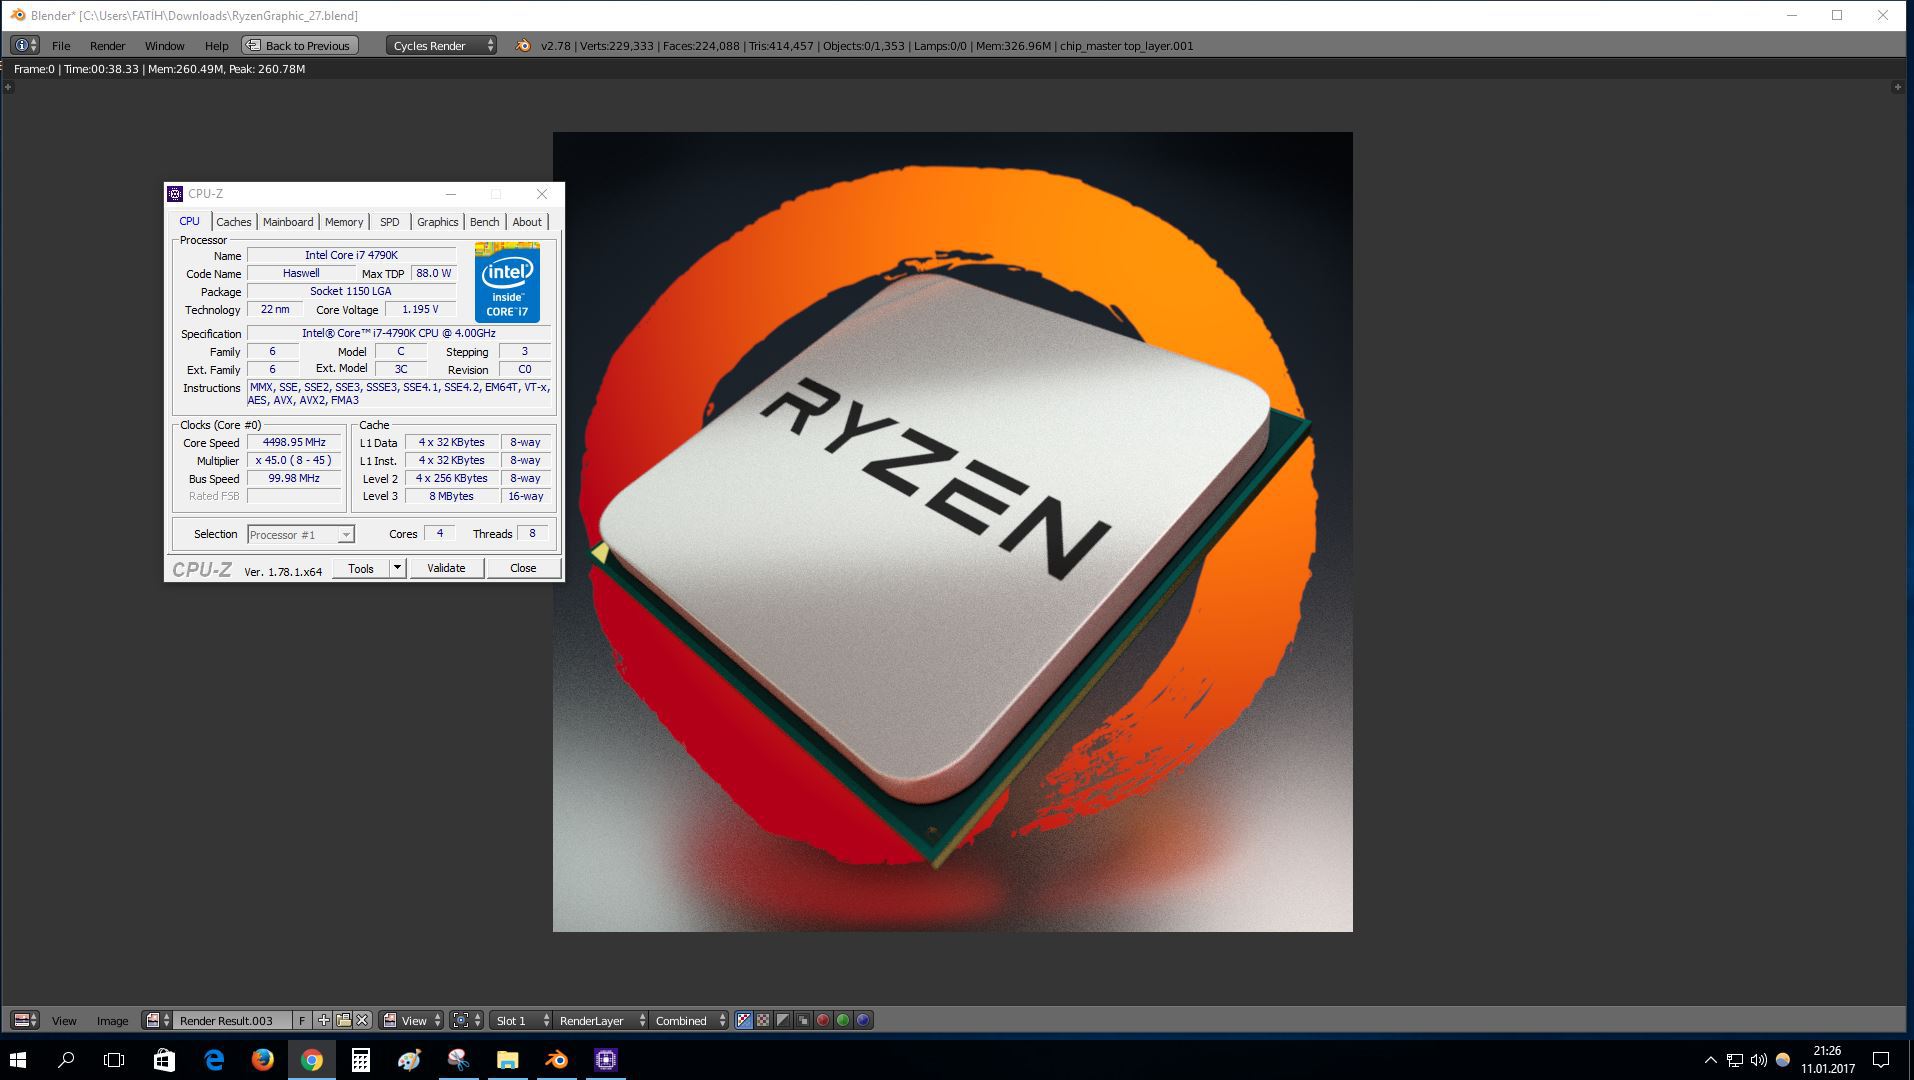The width and height of the screenshot is (1914, 1080).
Task: Click the CPU-Z title bar icon
Action: pyautogui.click(x=175, y=194)
